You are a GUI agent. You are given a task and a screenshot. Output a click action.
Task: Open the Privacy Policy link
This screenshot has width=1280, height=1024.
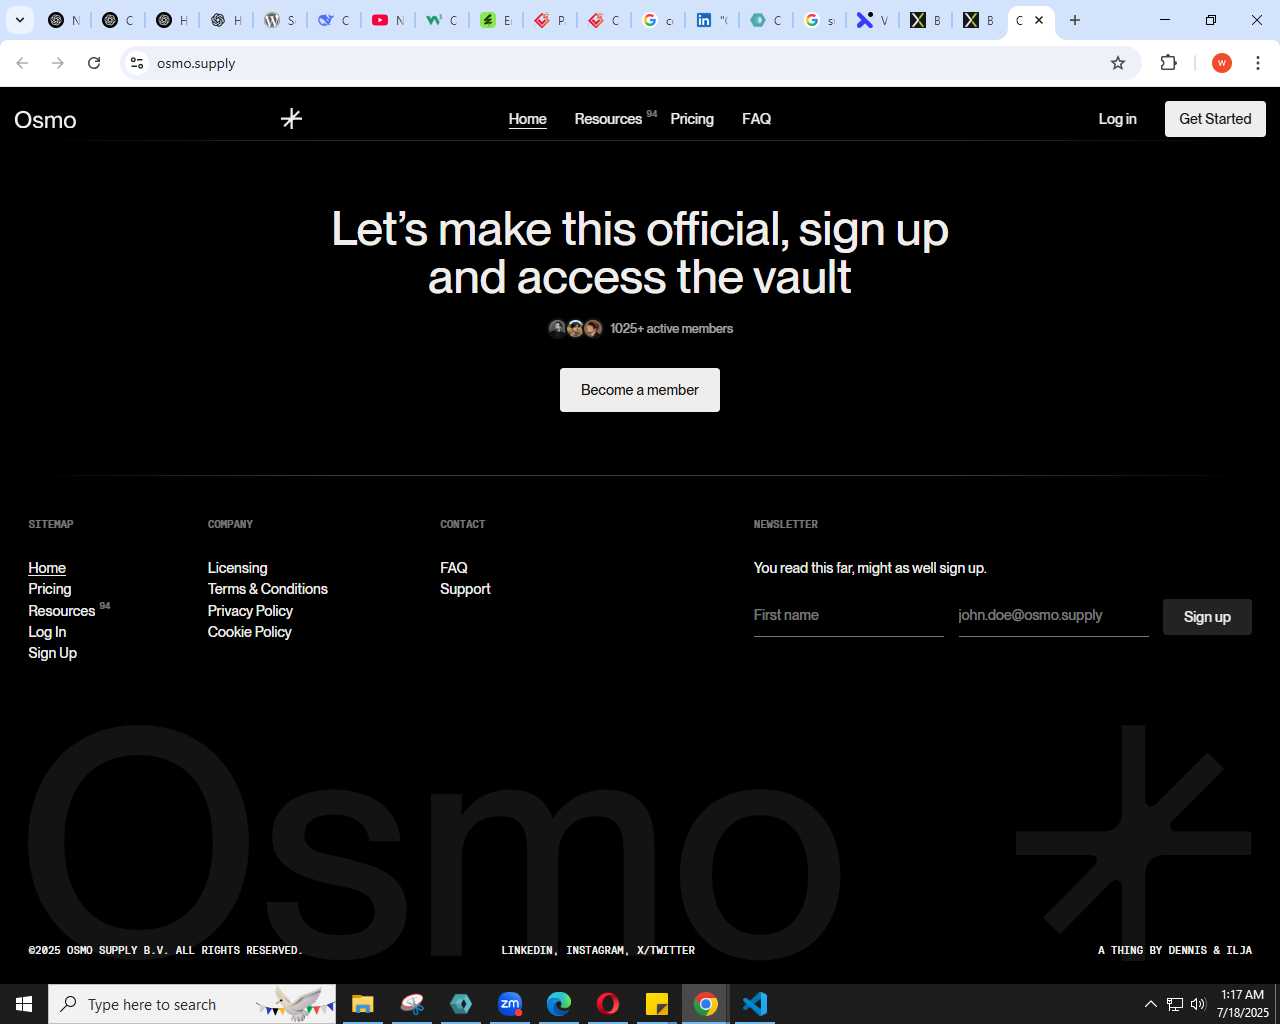tap(250, 611)
